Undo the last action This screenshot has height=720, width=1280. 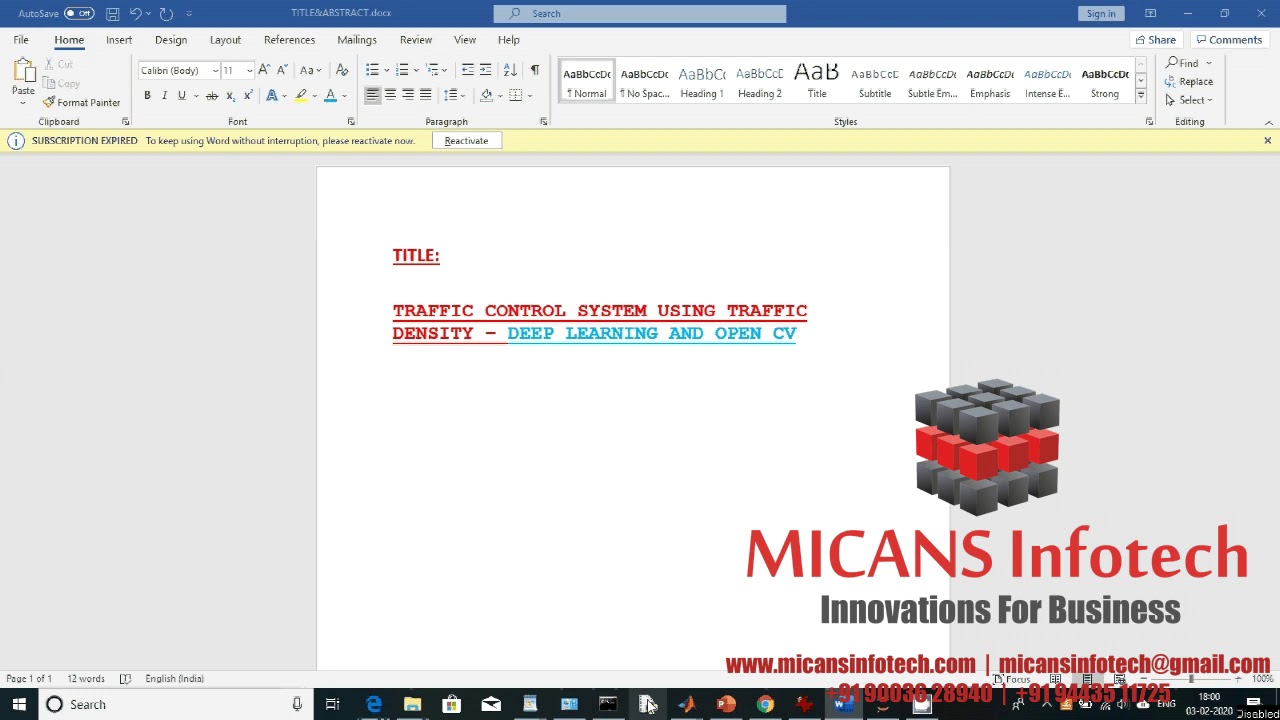coord(135,14)
